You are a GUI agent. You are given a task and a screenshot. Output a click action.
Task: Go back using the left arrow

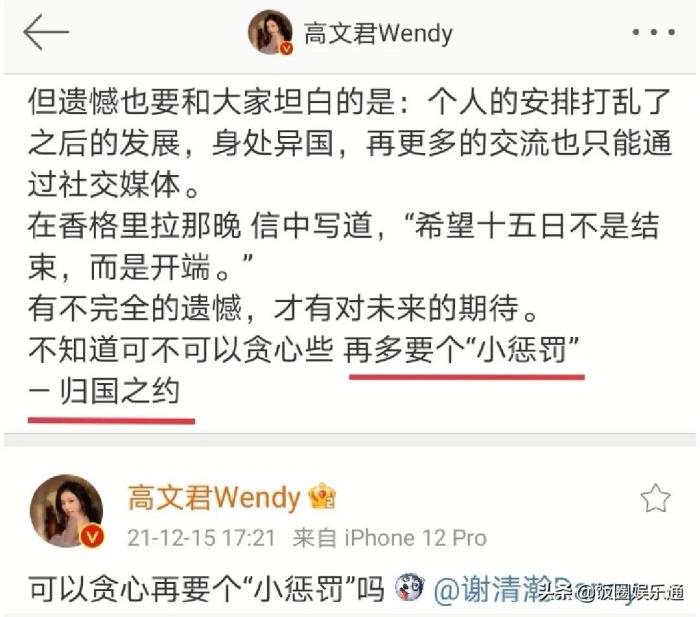(x=46, y=32)
